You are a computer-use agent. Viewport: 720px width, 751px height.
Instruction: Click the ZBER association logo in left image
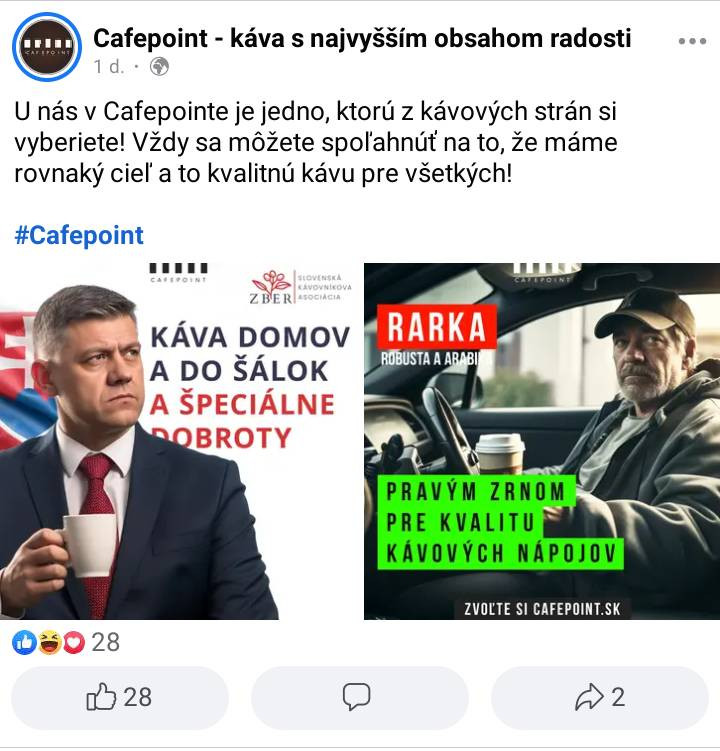click(302, 287)
